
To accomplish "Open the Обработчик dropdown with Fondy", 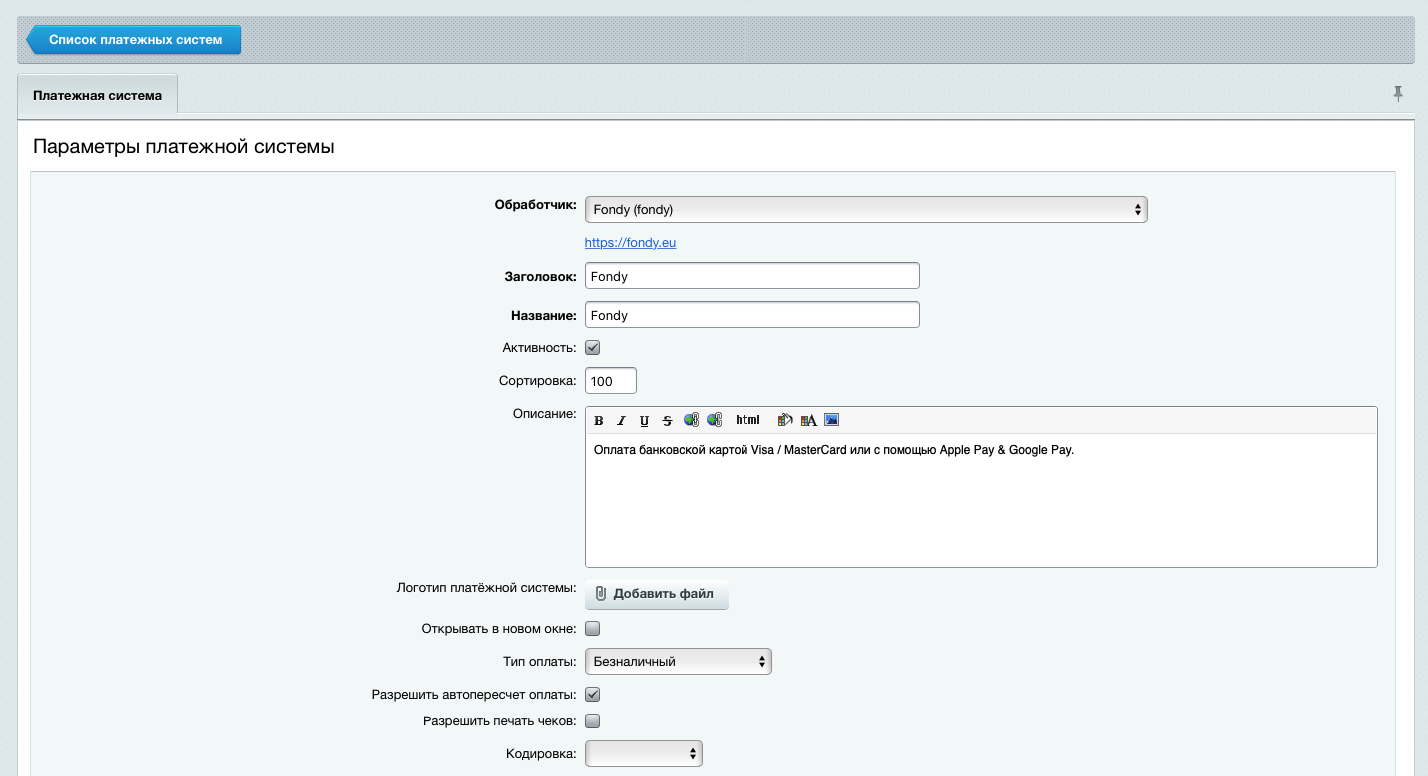I will (x=866, y=209).
